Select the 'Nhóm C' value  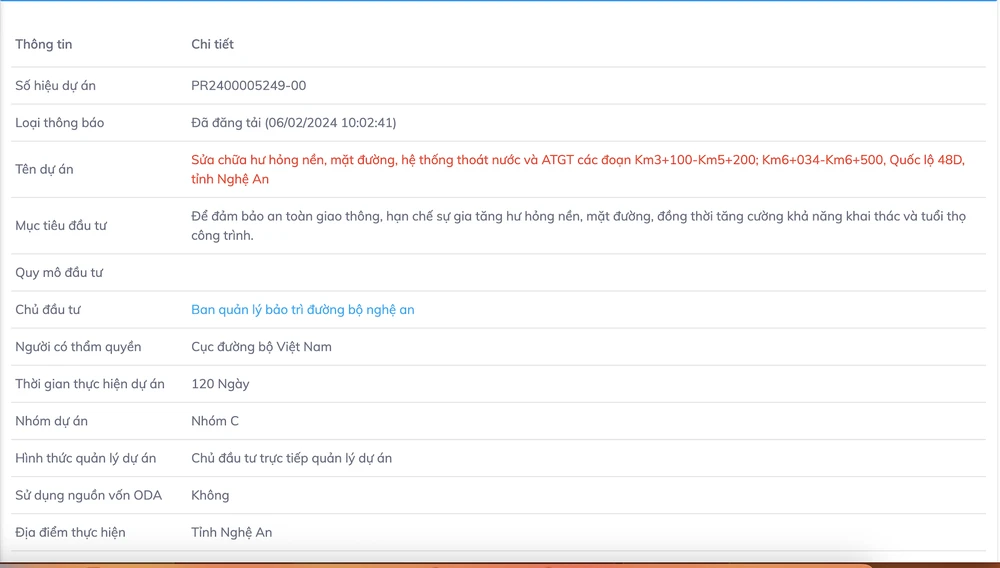pyautogui.click(x=215, y=421)
